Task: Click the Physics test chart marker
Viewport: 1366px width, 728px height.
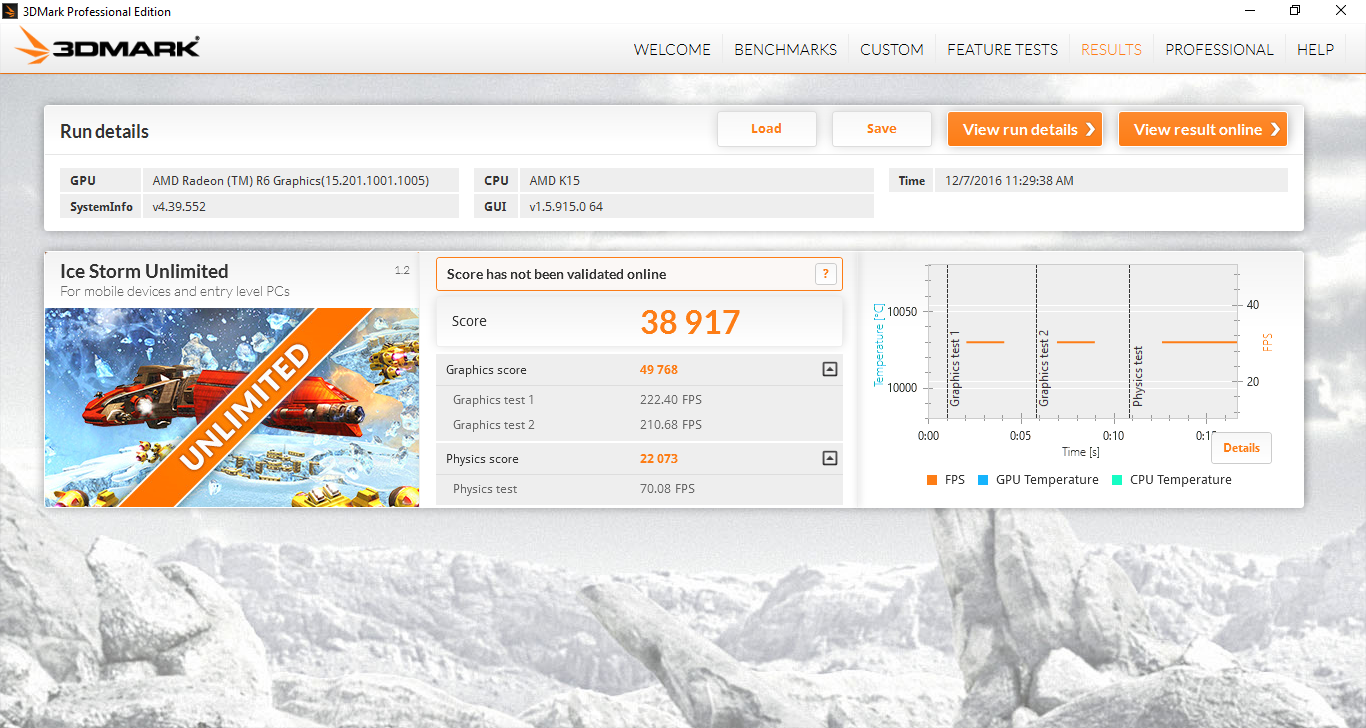Action: tap(1138, 375)
